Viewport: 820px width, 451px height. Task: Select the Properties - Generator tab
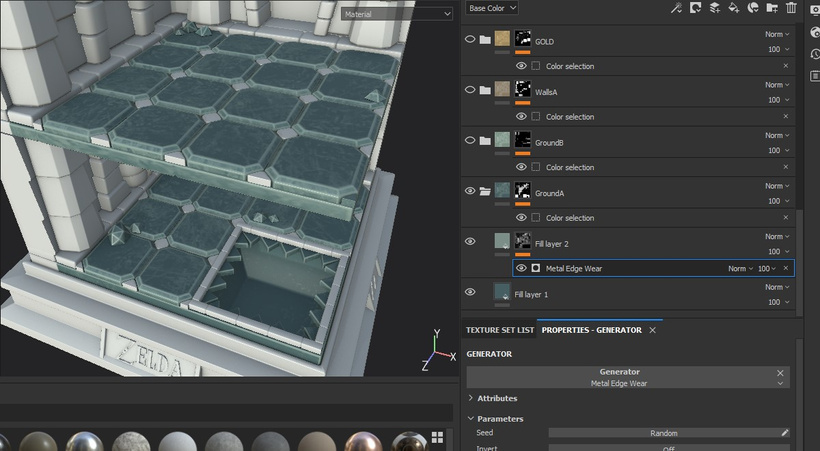(592, 330)
